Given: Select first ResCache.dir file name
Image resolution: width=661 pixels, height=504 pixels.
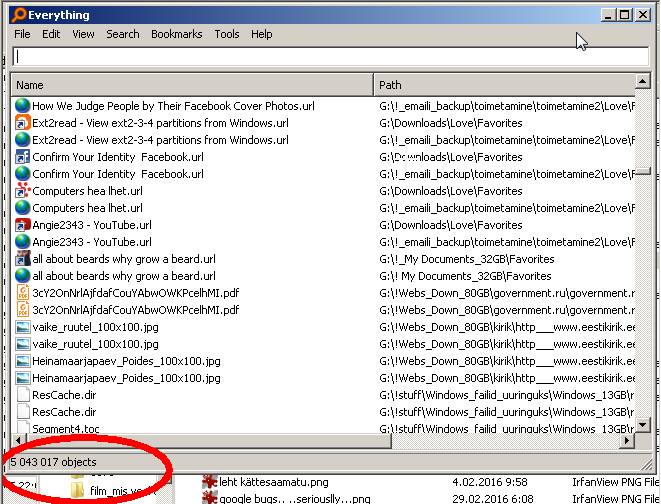Looking at the screenshot, I should [x=64, y=395].
